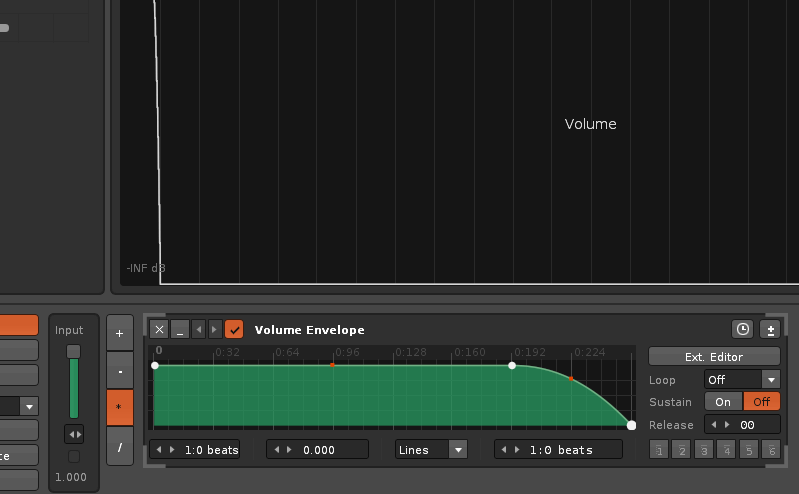Click the Input level slider handle
Viewport: 799px width, 494px height.
[x=73, y=351]
